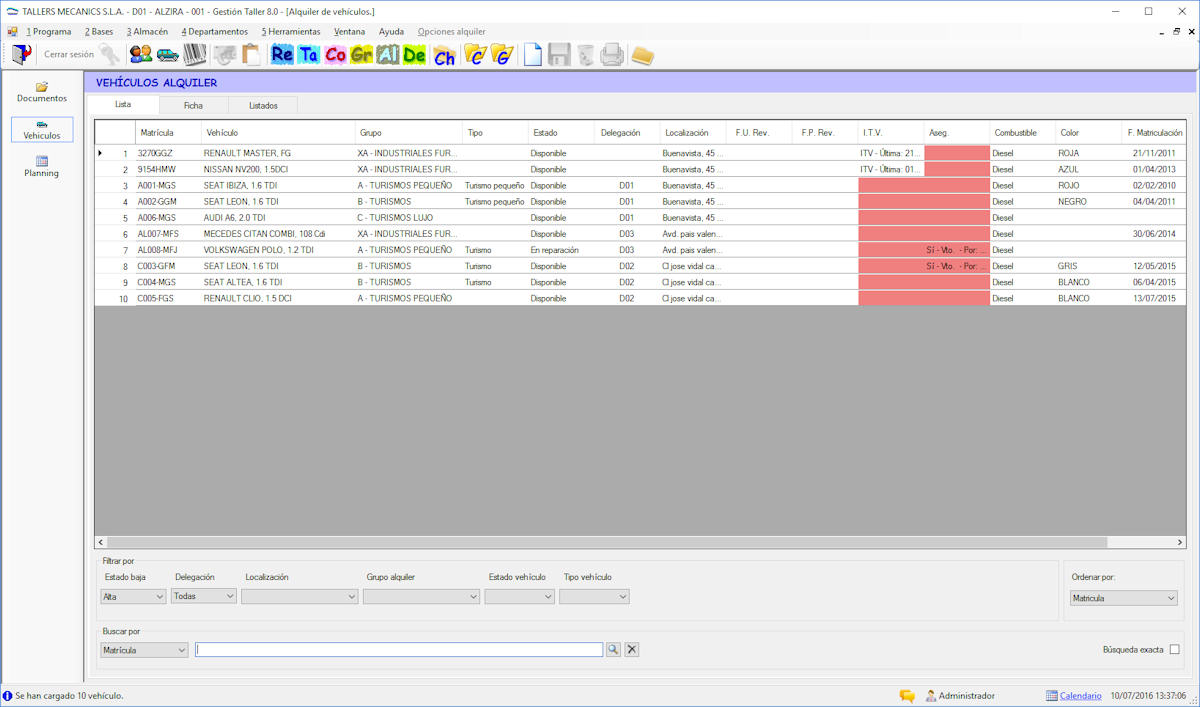
Task: Select Vehículos in left sidebar
Action: pos(42,129)
